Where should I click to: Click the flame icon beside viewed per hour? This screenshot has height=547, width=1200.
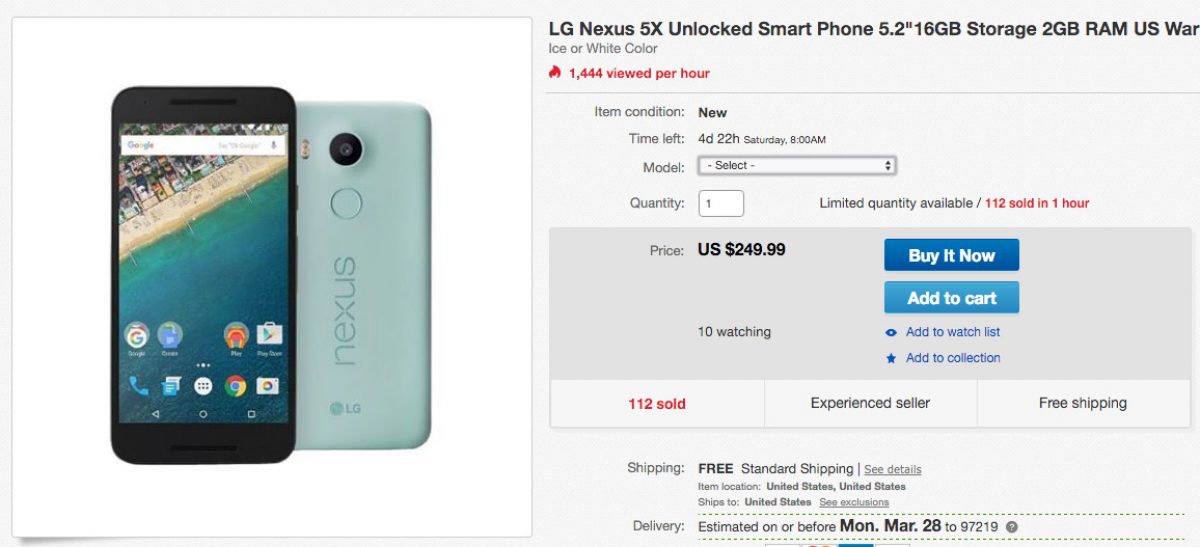(x=555, y=72)
